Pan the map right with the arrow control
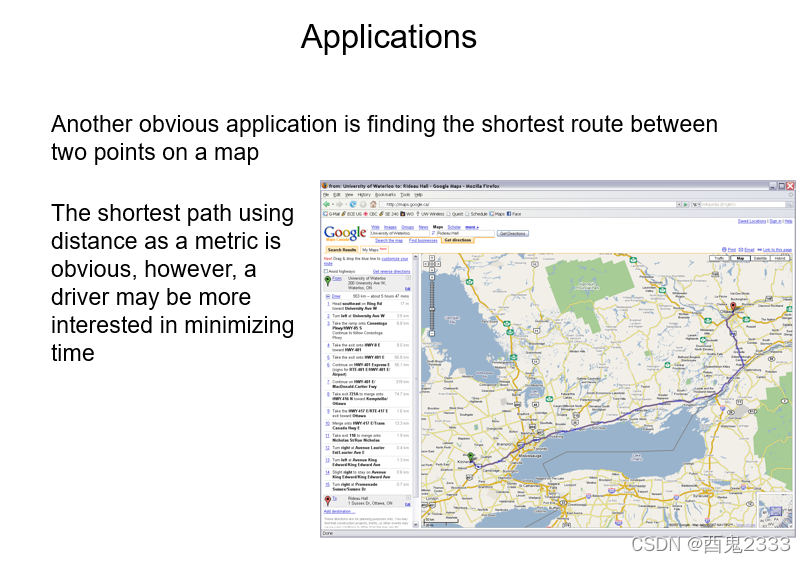 click(438, 264)
